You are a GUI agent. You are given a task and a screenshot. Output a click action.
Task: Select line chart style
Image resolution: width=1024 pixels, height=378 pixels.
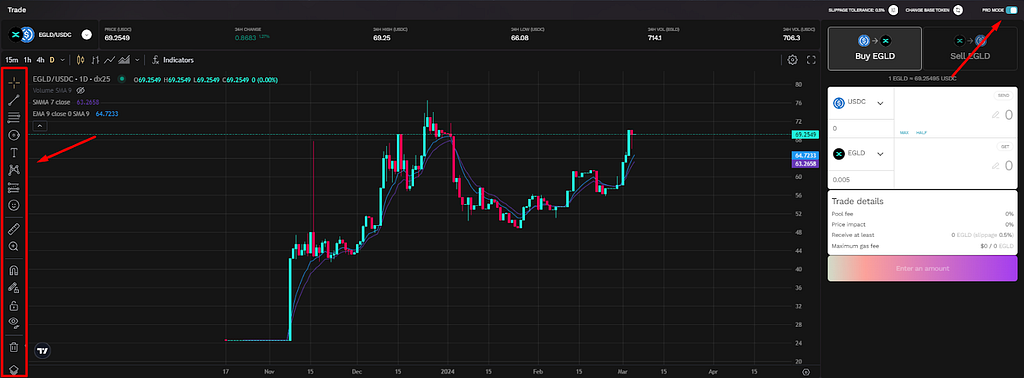tap(110, 60)
